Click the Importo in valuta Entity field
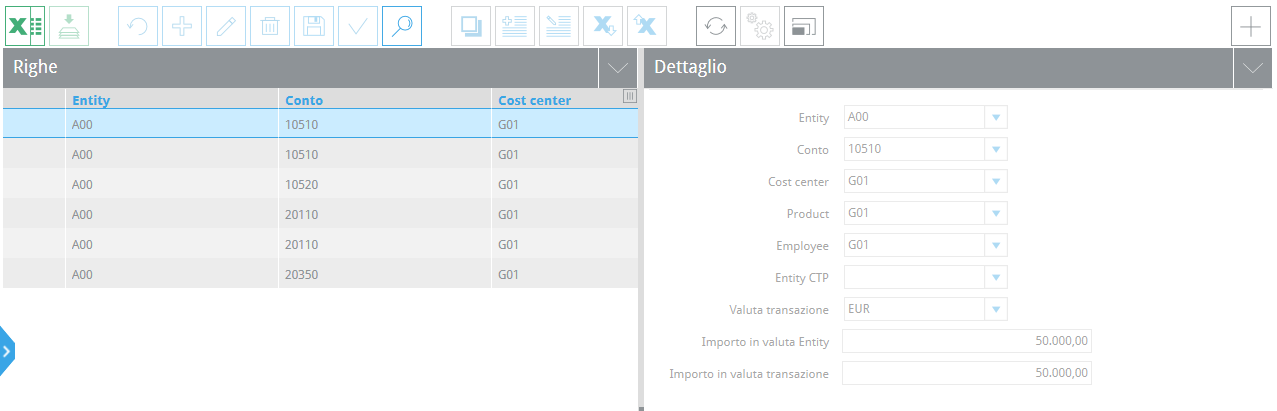Viewport: 1277px width, 411px height. [967, 341]
